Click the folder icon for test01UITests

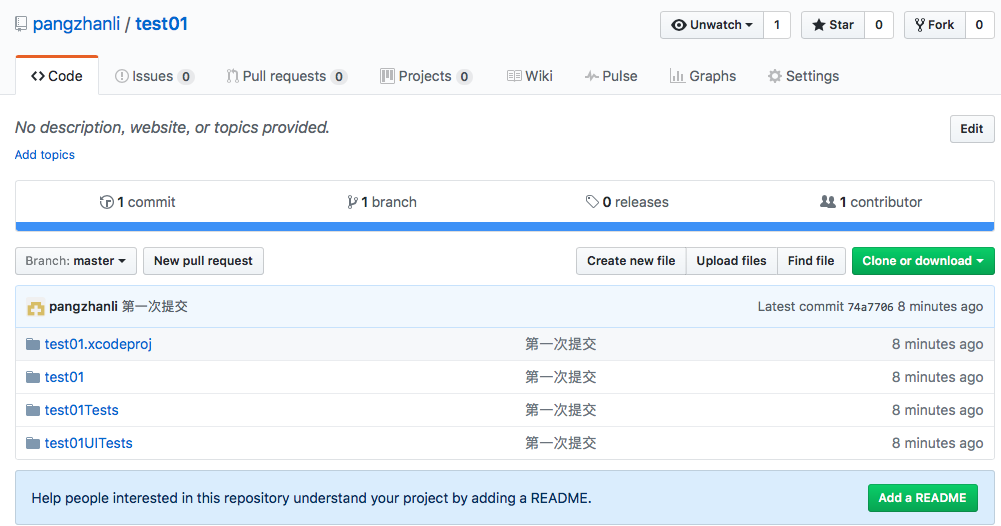tap(33, 443)
